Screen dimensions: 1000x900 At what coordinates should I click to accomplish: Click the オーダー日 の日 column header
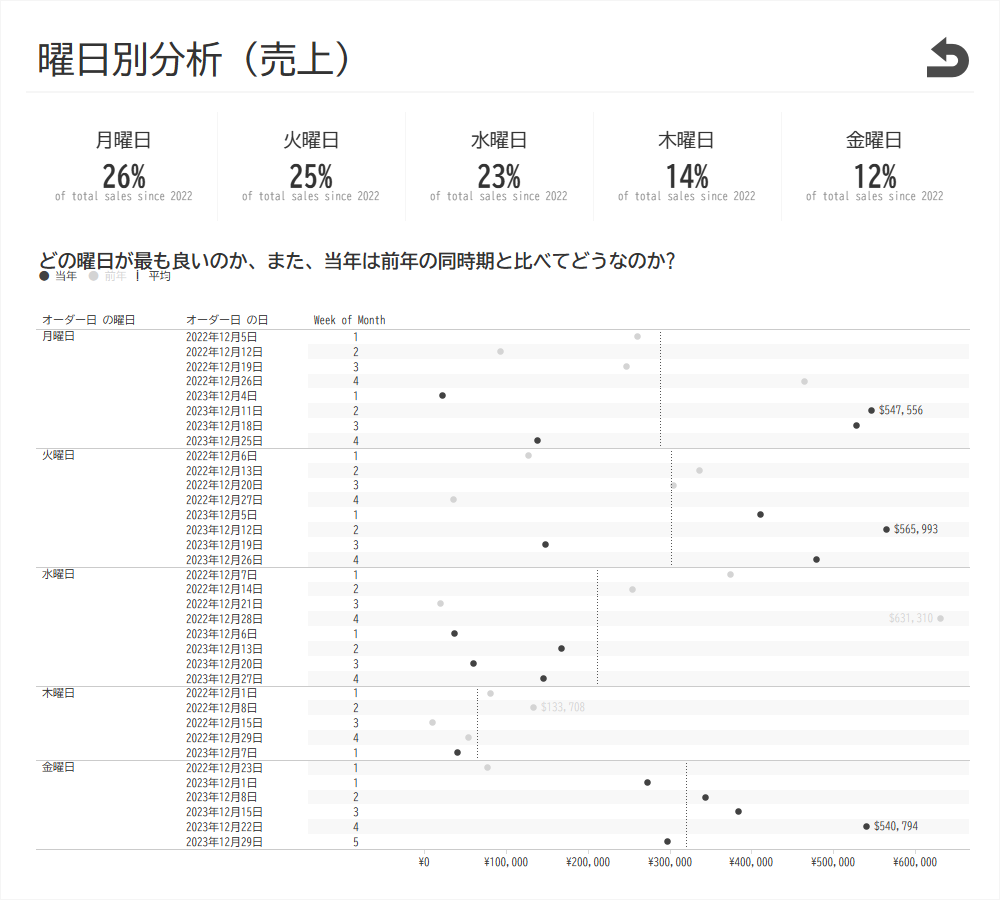[x=226, y=320]
